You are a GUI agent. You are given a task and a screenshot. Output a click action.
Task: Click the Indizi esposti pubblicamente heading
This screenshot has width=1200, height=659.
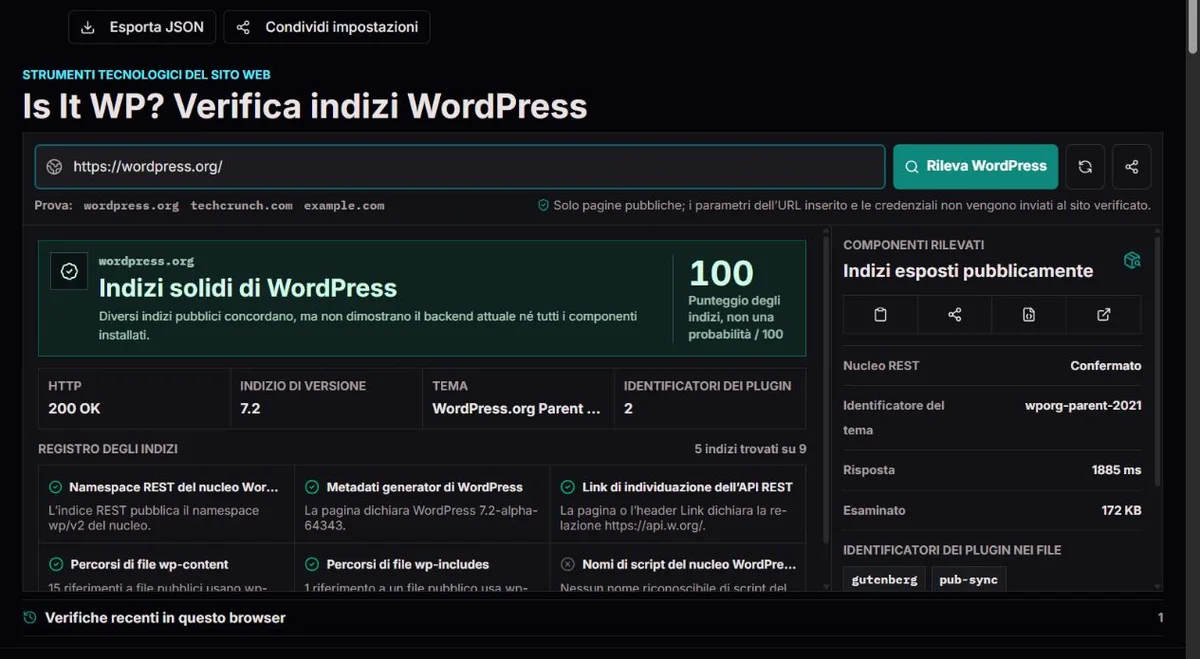pos(968,271)
